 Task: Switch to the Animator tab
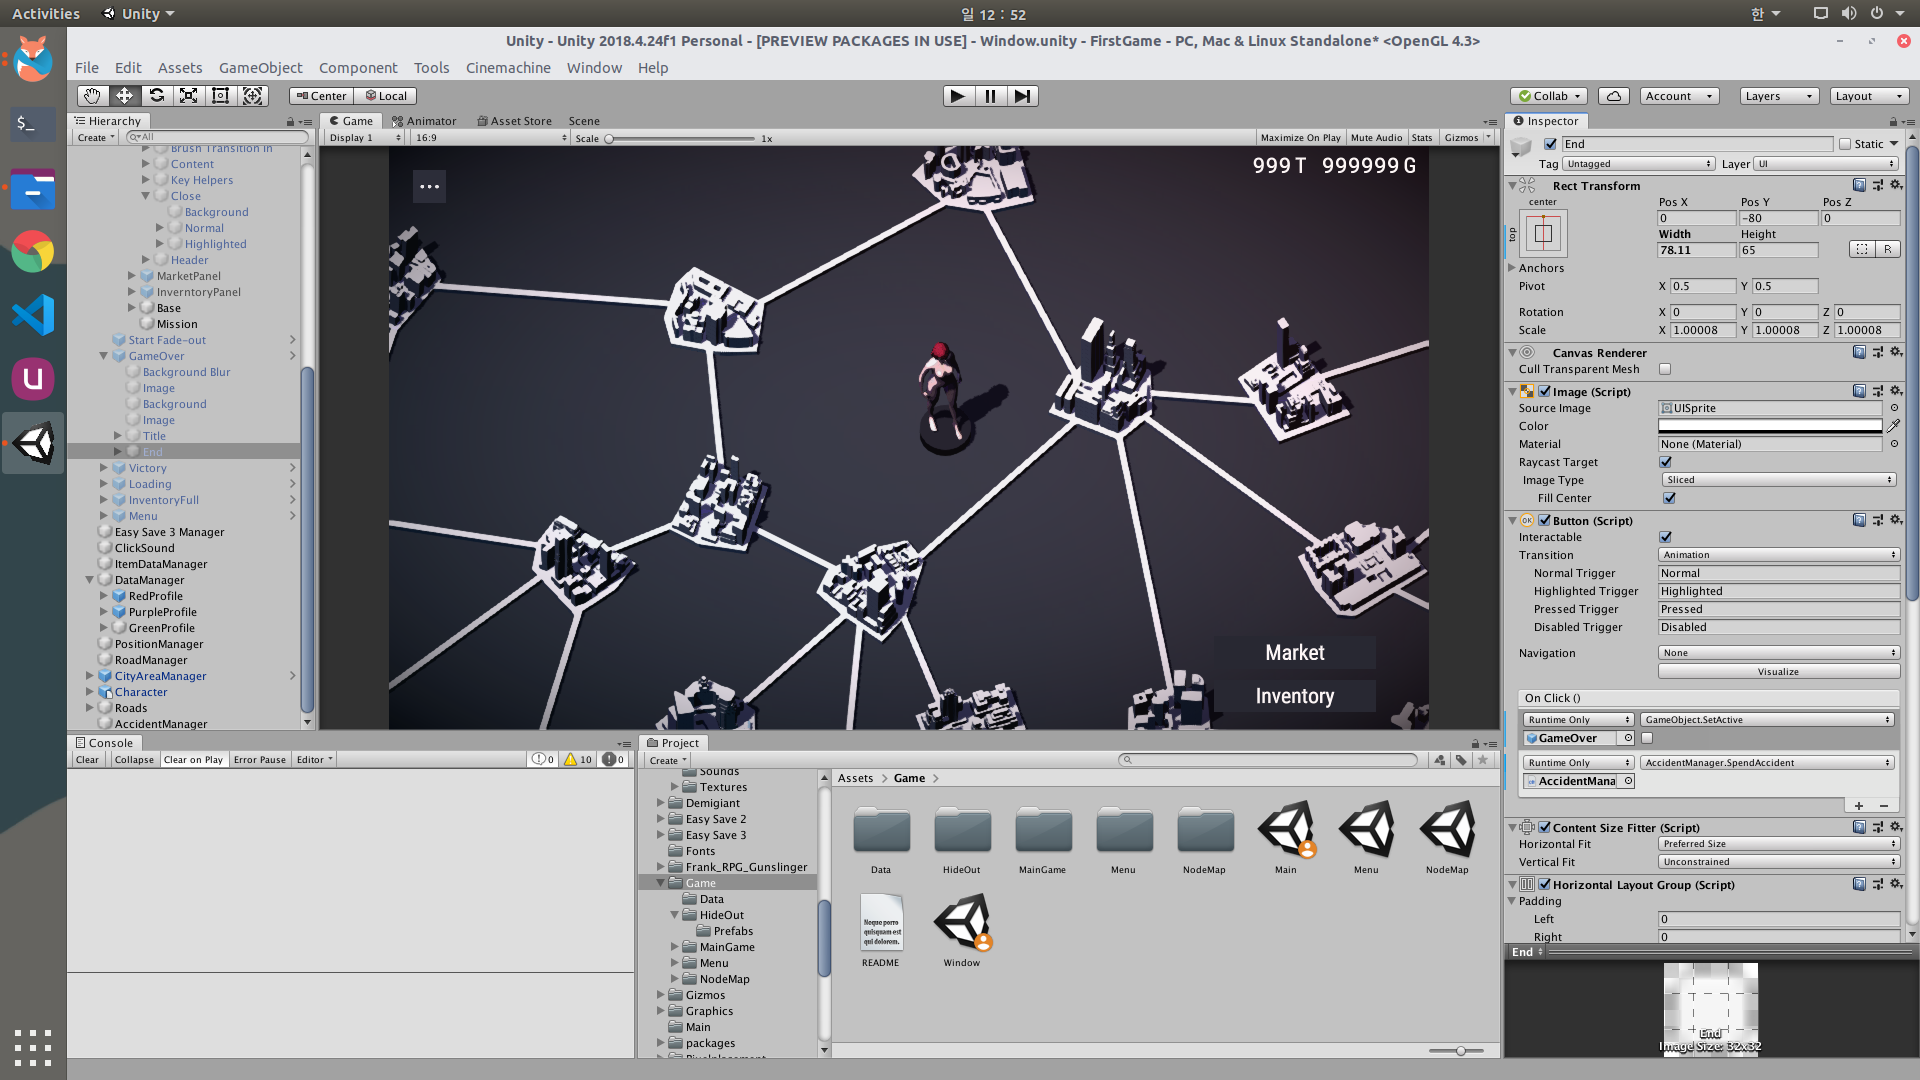tap(424, 121)
